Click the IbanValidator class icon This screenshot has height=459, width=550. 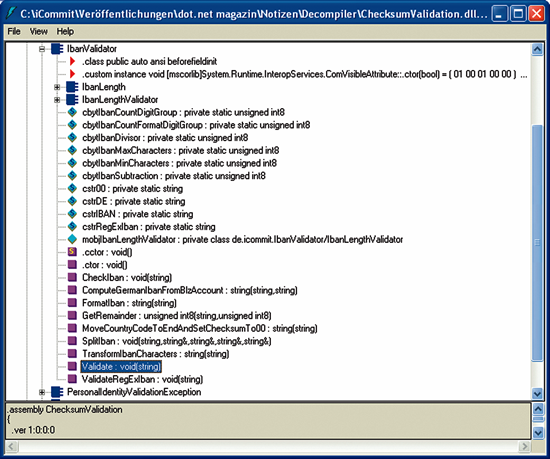(57, 49)
